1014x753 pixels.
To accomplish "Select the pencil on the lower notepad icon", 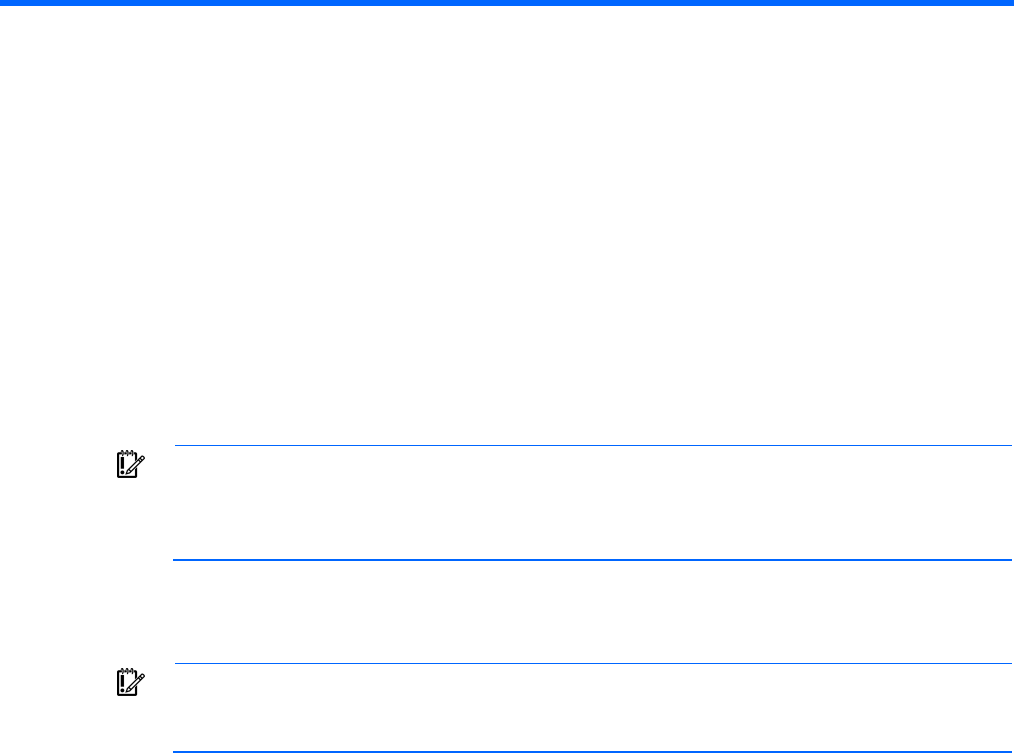I will (x=136, y=684).
